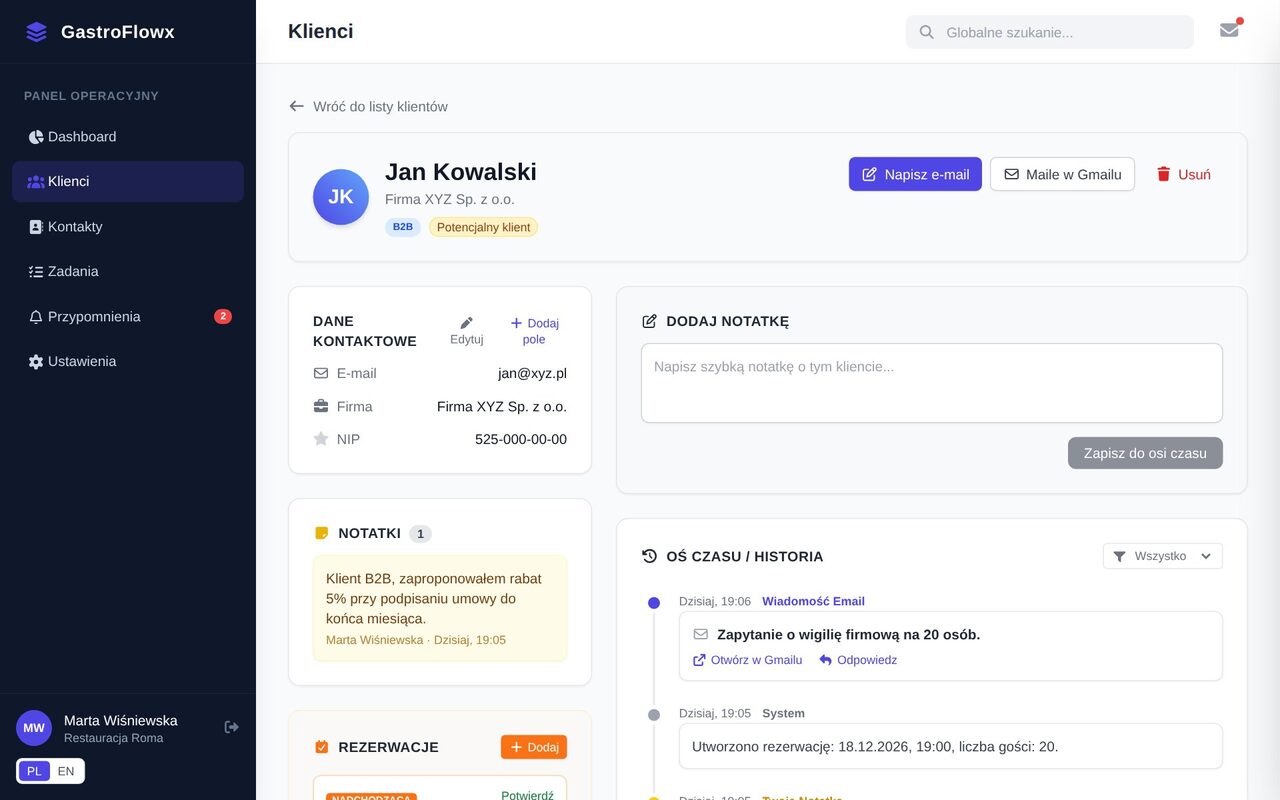Click the briefcase icon beside Firma
The width and height of the screenshot is (1280, 800).
pyautogui.click(x=321, y=406)
